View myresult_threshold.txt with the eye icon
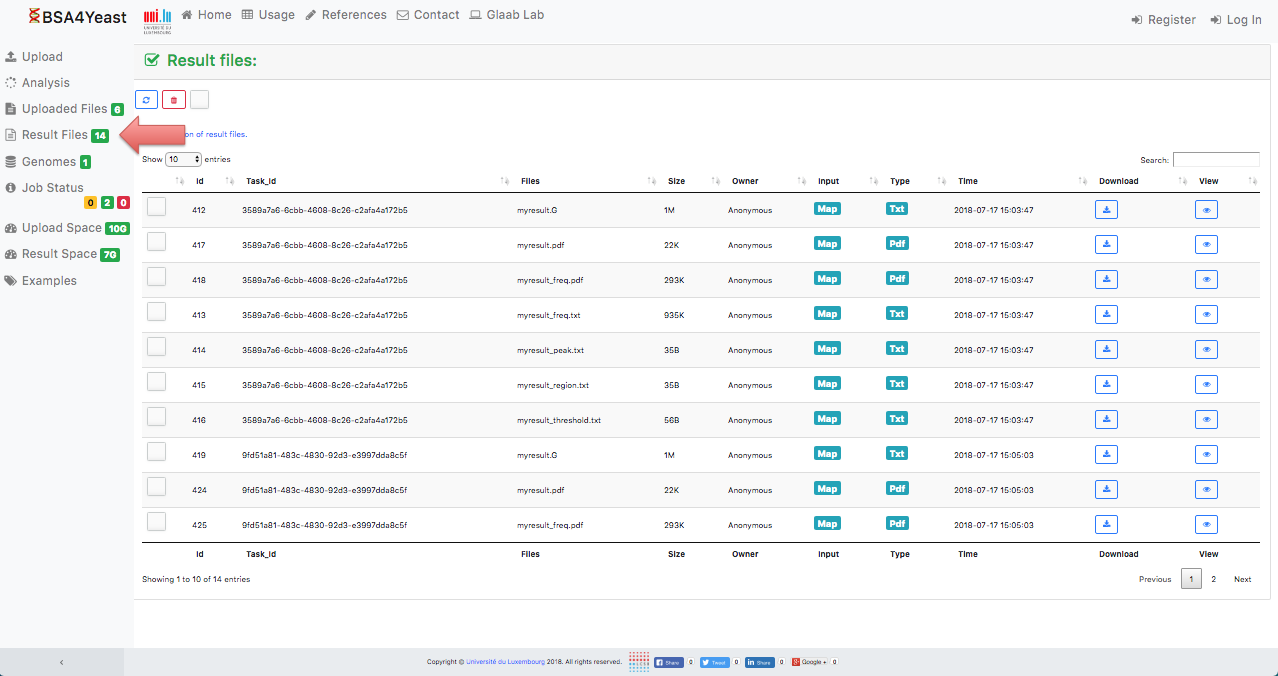The width and height of the screenshot is (1278, 676). point(1206,420)
